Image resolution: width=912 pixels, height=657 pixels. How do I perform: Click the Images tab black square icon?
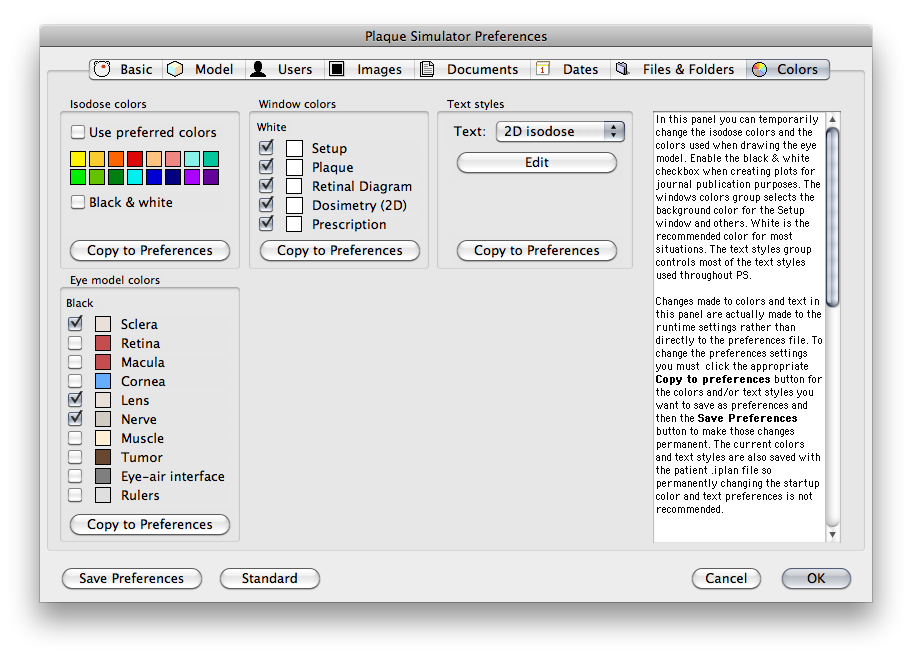coord(337,69)
